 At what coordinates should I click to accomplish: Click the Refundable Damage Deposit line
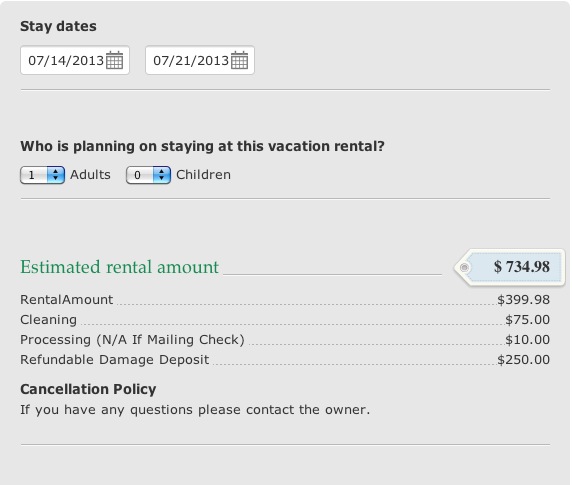[x=285, y=360]
